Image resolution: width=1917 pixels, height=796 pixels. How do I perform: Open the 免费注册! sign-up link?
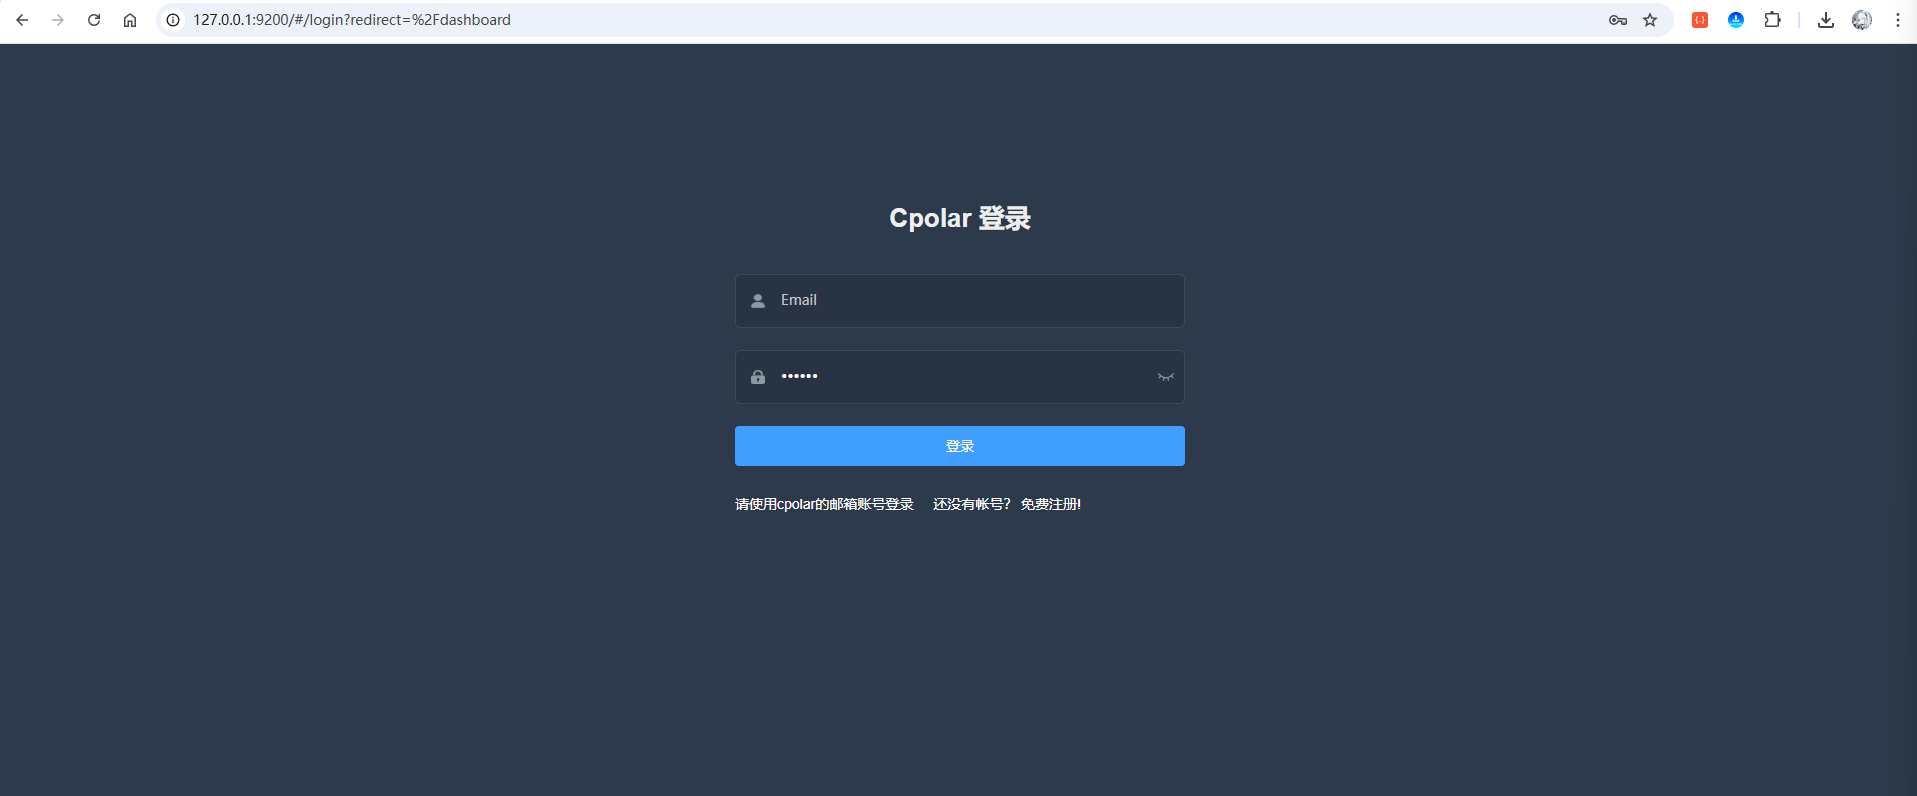(1050, 504)
